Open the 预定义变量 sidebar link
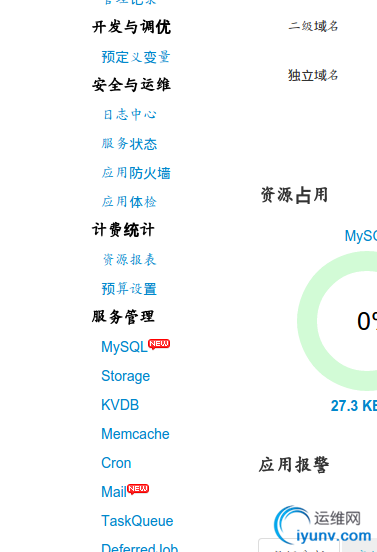Viewport: 377px width, 552px height. [x=136, y=57]
